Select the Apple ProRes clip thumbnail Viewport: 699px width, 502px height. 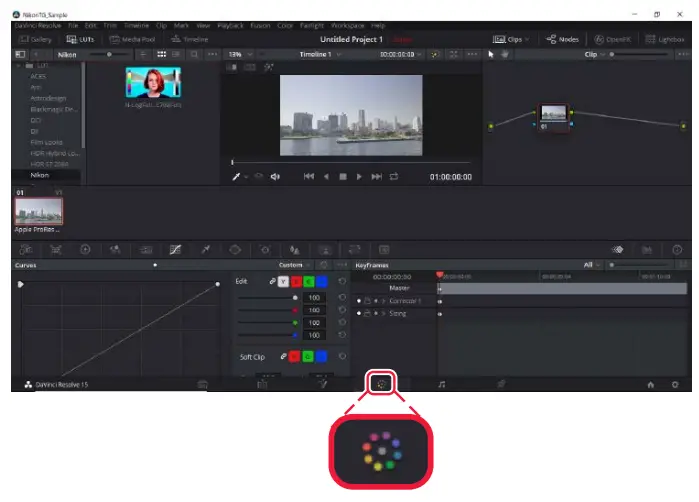[x=38, y=211]
